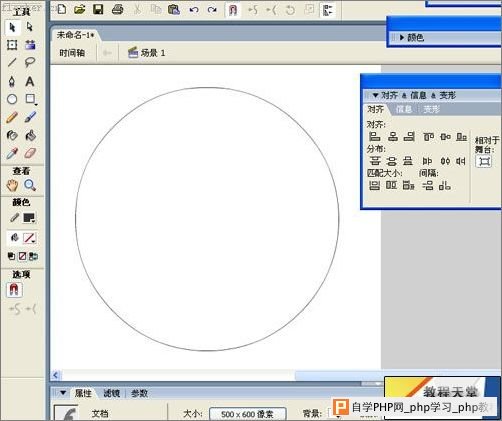This screenshot has height=421, width=502.
Task: Select the Text tool
Action: [x=30, y=82]
